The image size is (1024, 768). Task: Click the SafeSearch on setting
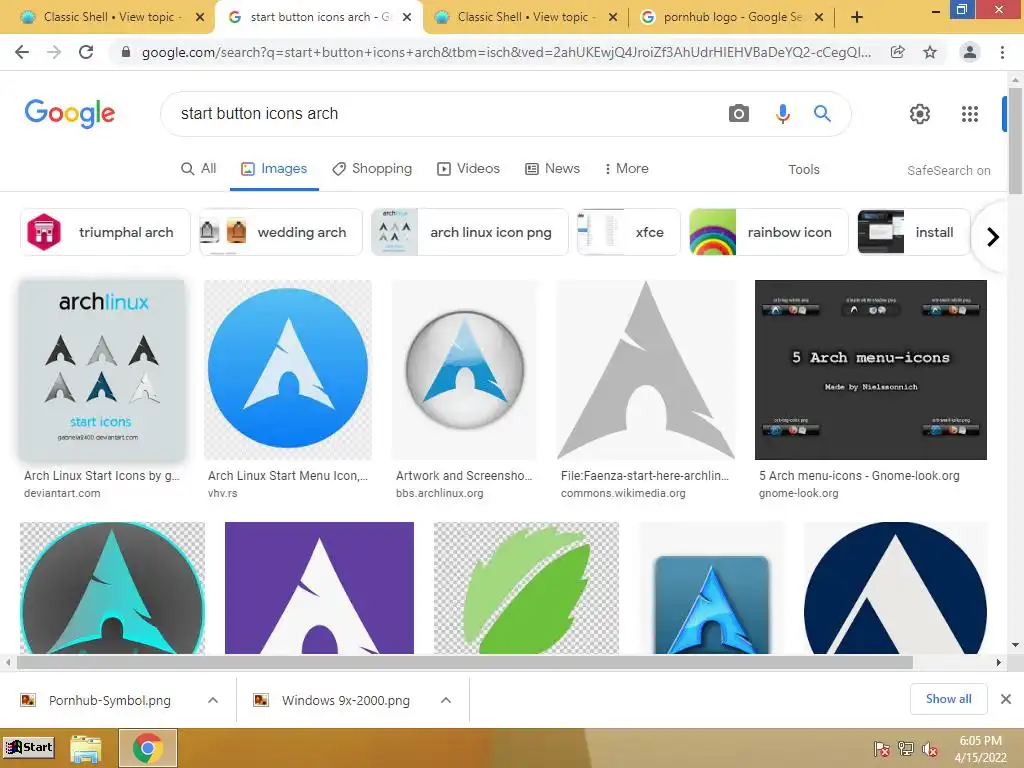coord(948,170)
